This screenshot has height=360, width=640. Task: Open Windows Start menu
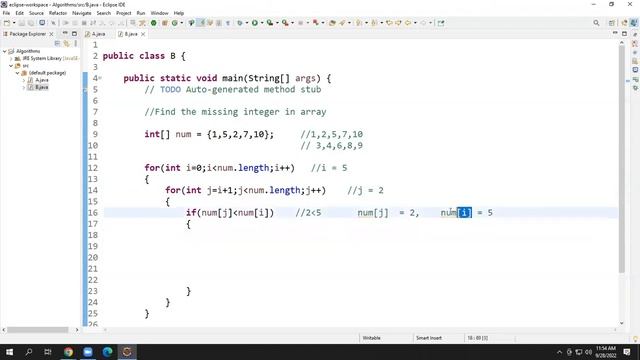coord(9,352)
